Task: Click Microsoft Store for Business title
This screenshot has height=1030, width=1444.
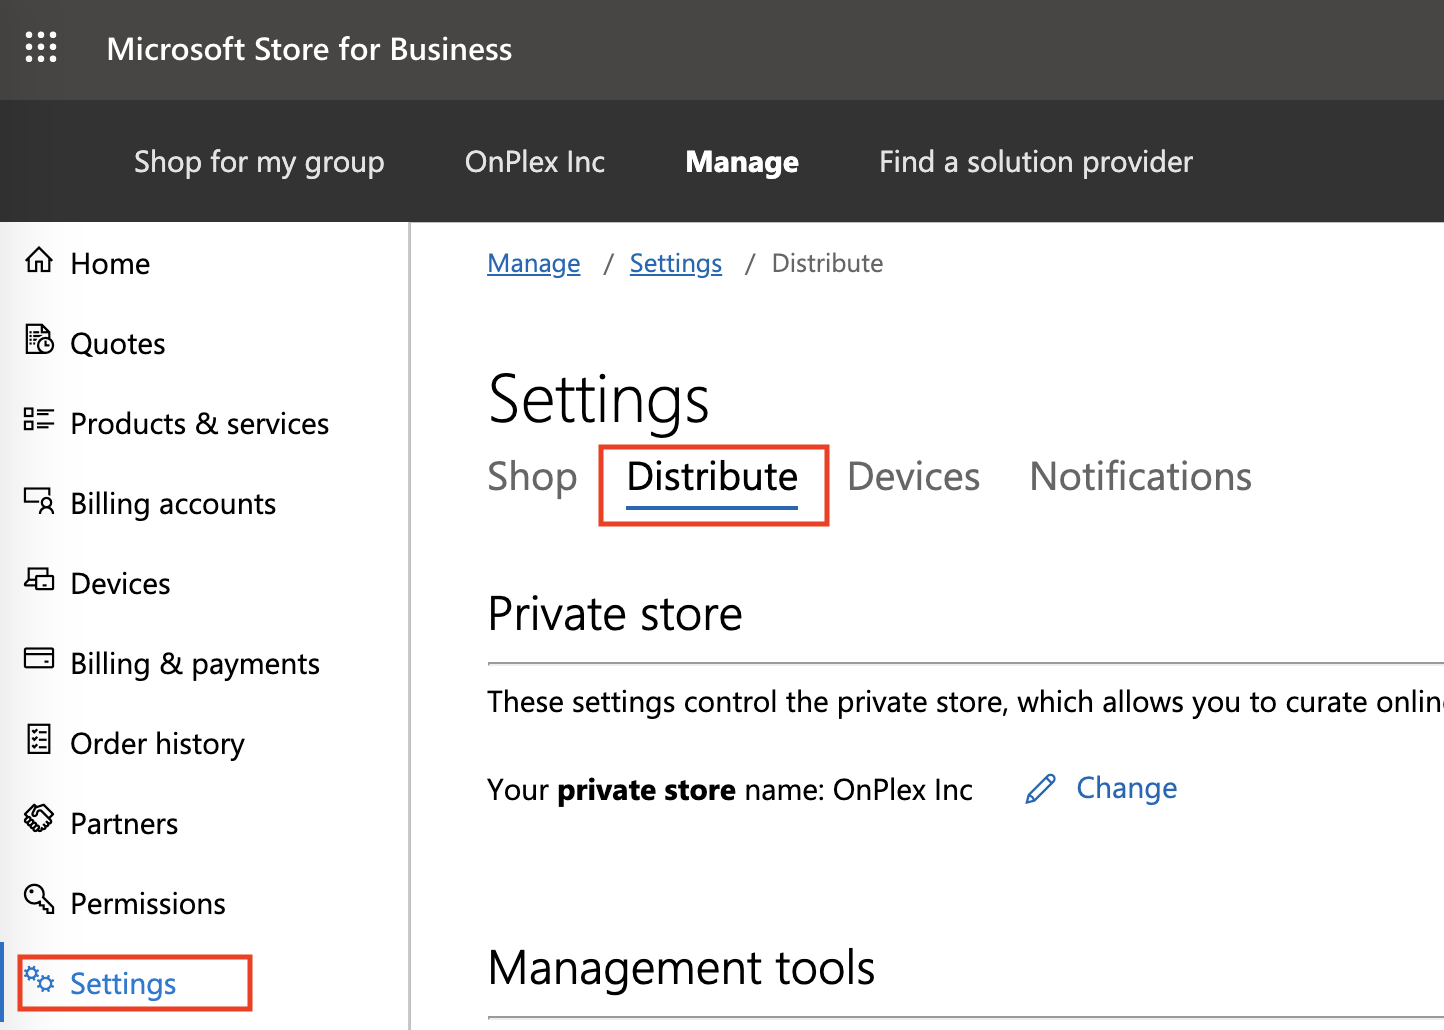Action: point(309,49)
